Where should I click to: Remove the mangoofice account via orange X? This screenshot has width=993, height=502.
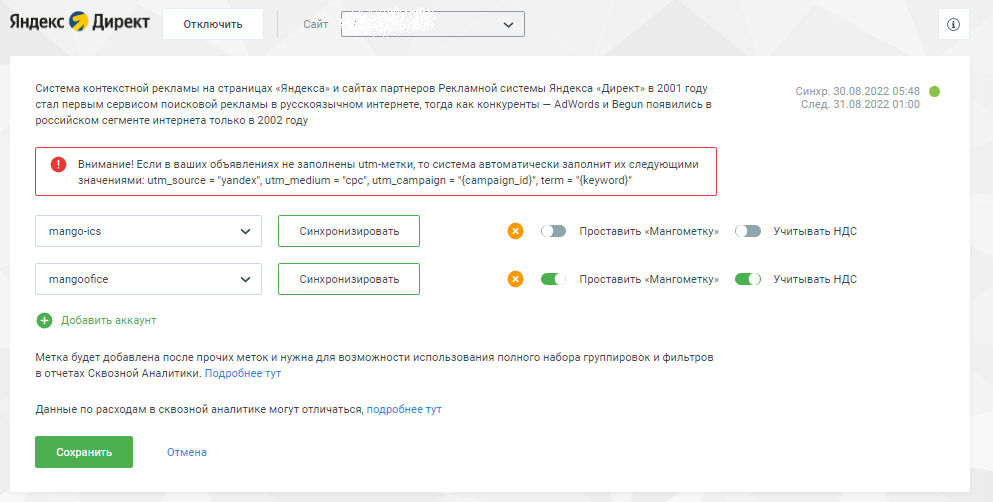tap(515, 279)
